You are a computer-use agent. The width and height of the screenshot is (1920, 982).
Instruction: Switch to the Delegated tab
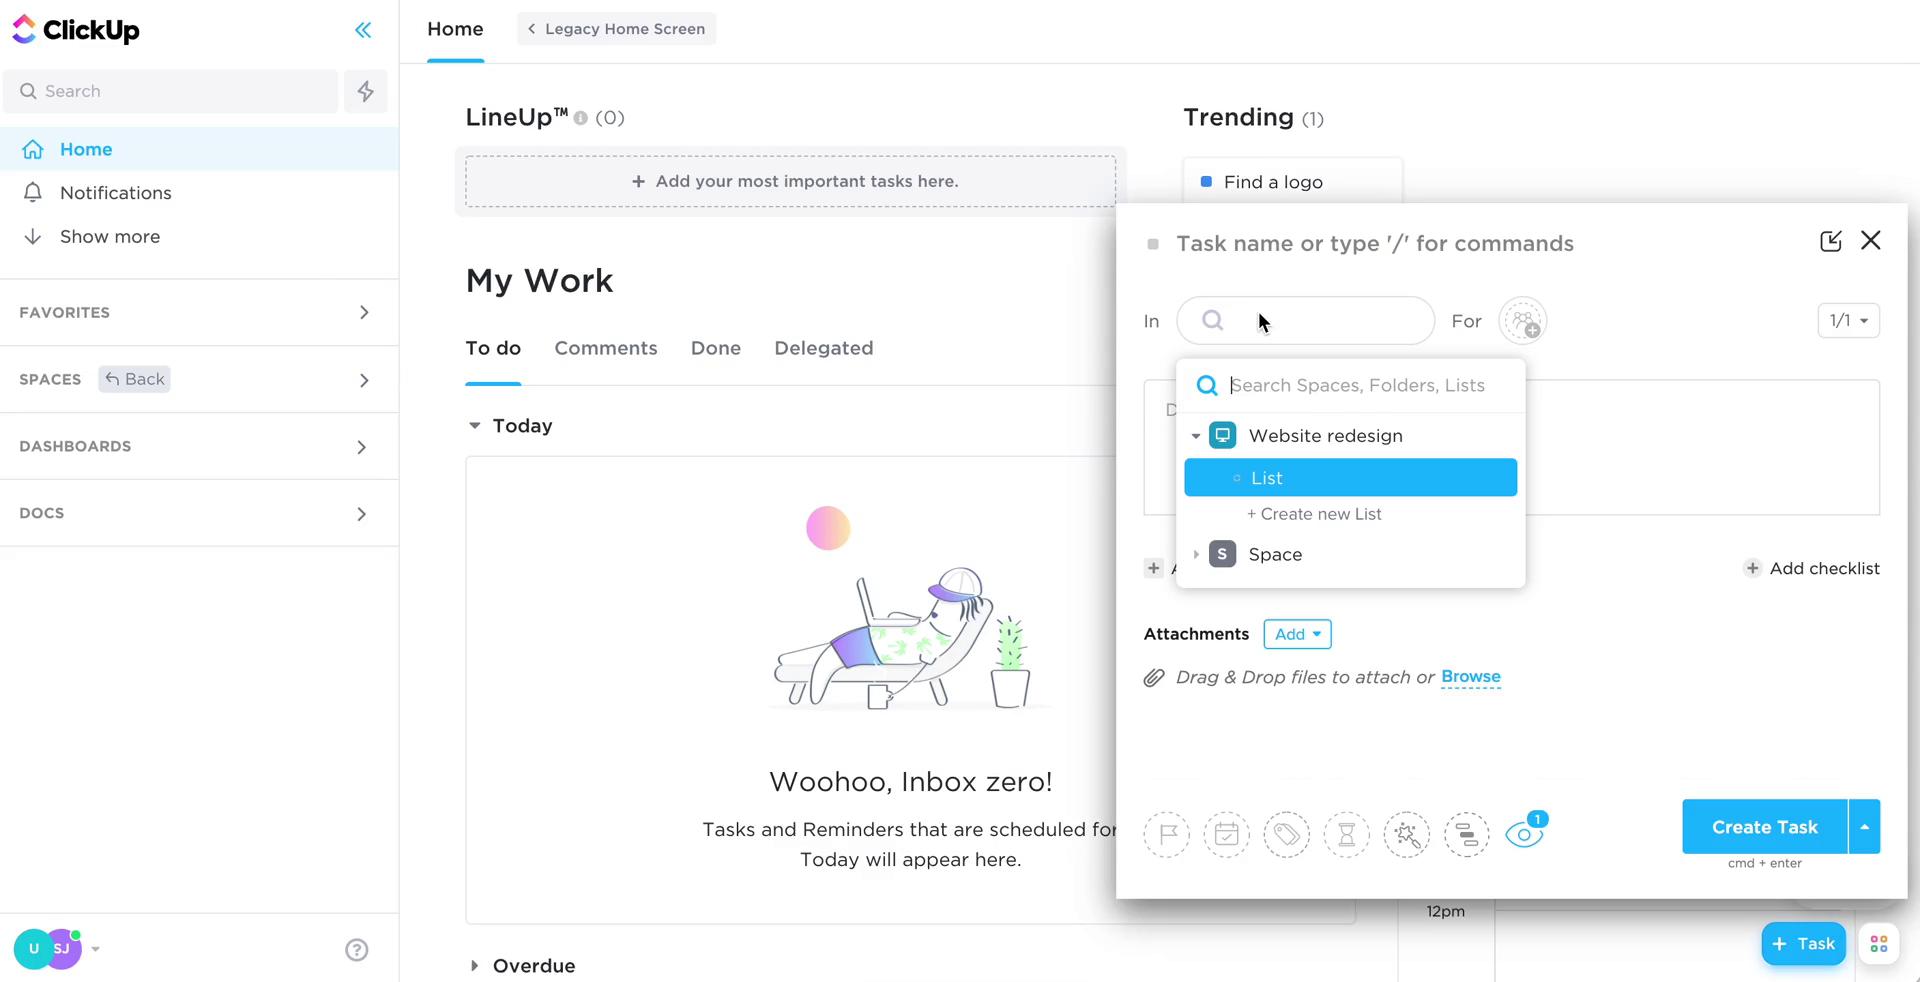click(x=824, y=348)
